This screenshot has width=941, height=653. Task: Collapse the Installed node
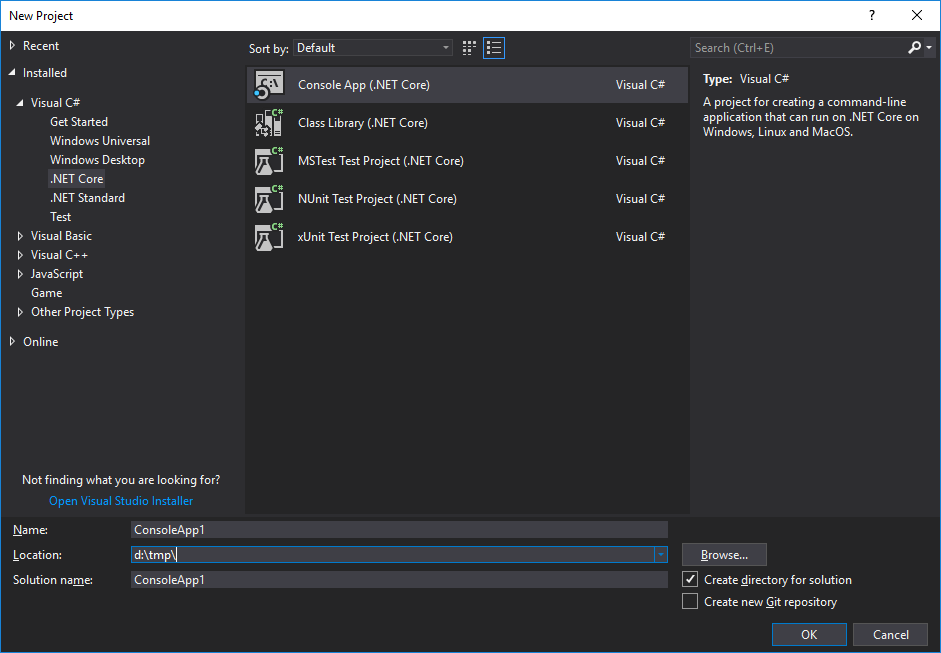pos(12,73)
